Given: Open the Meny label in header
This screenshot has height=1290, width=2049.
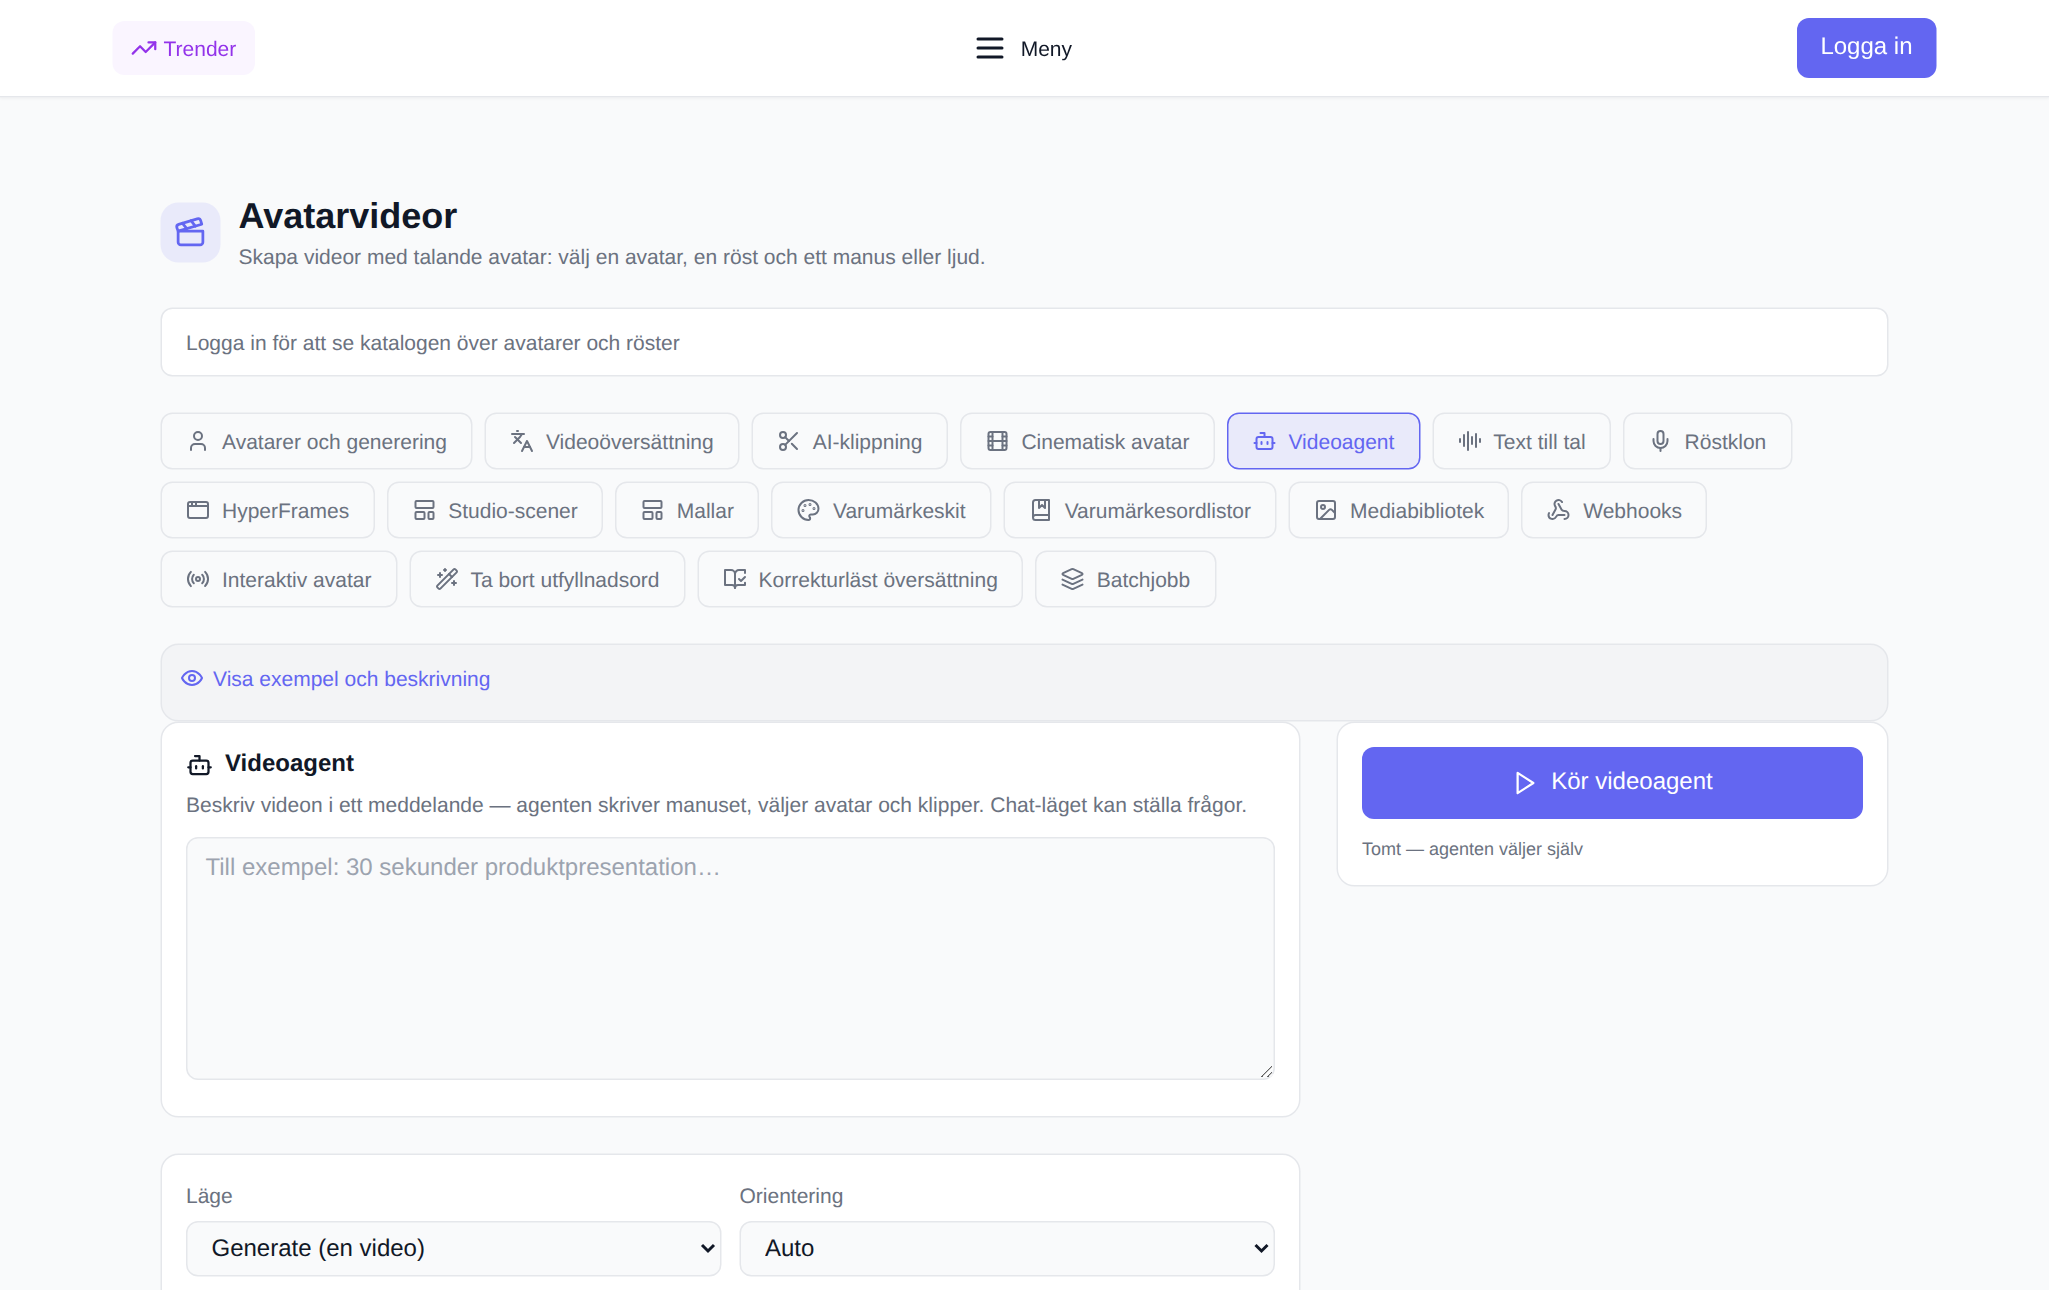Looking at the screenshot, I should (x=1046, y=48).
